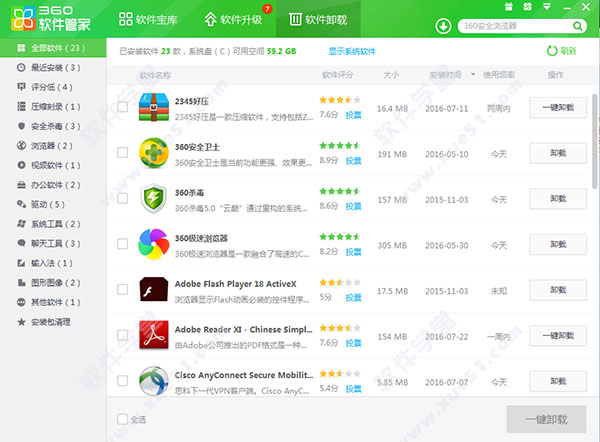Select 办公软件 (2) category

coord(53,185)
